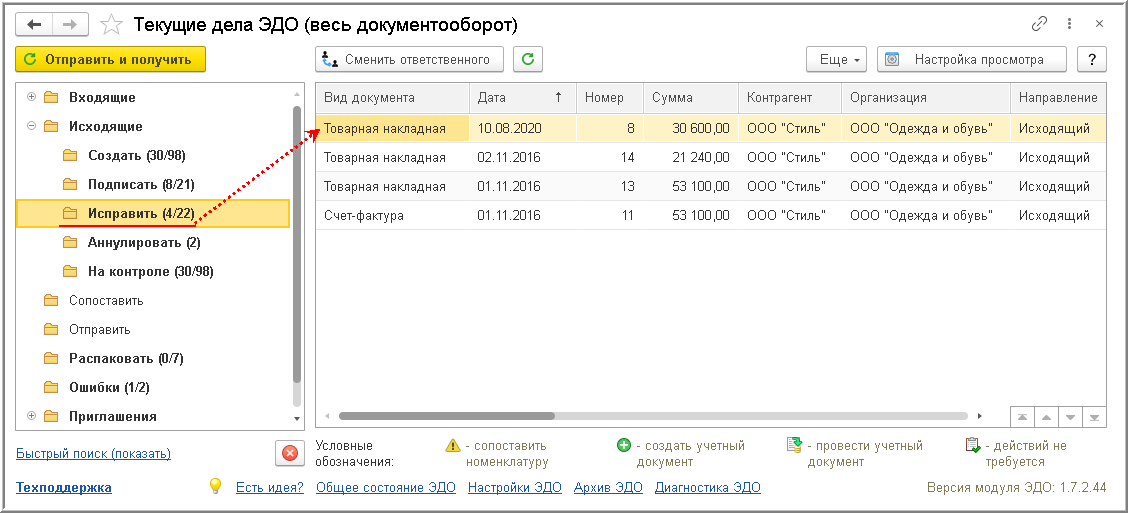1128x513 pixels.
Task: Click the green refresh icon button
Action: [528, 60]
